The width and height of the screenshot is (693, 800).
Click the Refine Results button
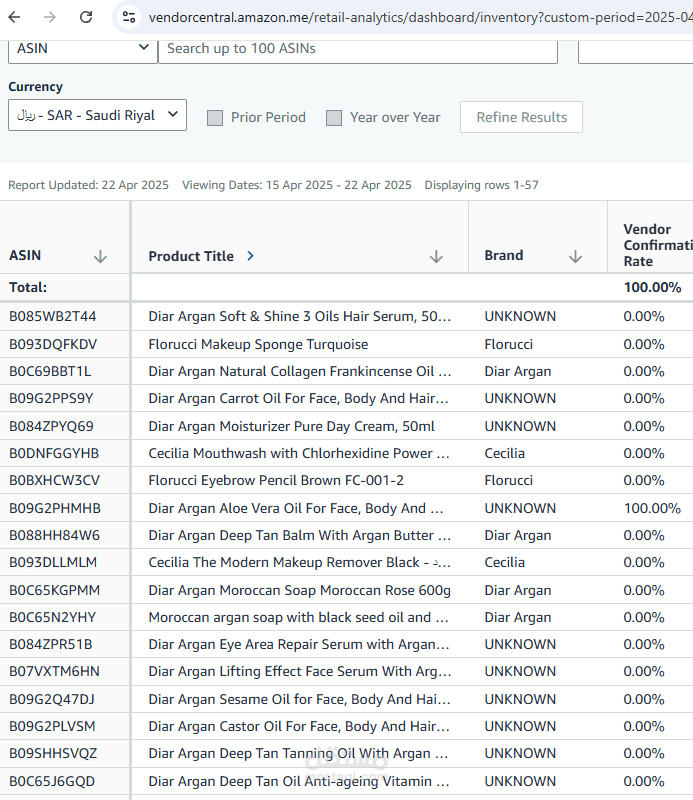pos(521,117)
